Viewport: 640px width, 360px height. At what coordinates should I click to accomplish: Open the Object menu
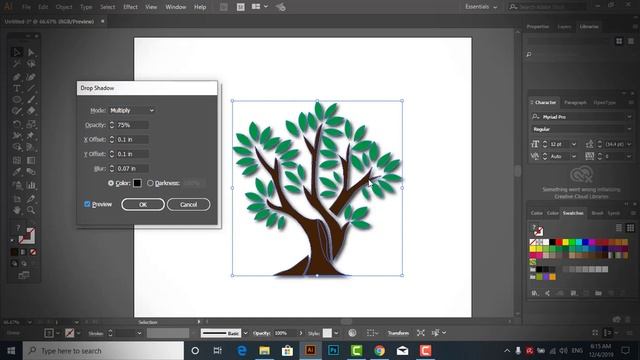click(64, 7)
